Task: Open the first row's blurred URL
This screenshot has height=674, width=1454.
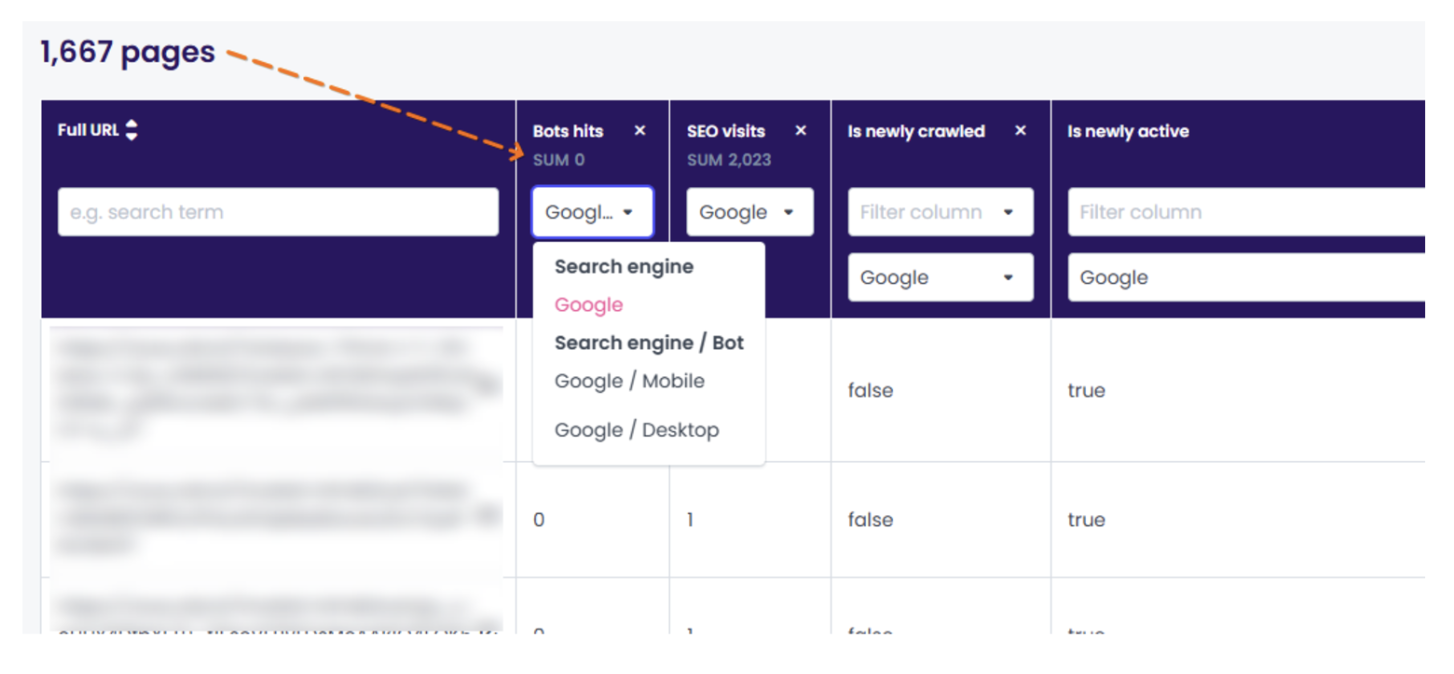Action: (x=277, y=390)
